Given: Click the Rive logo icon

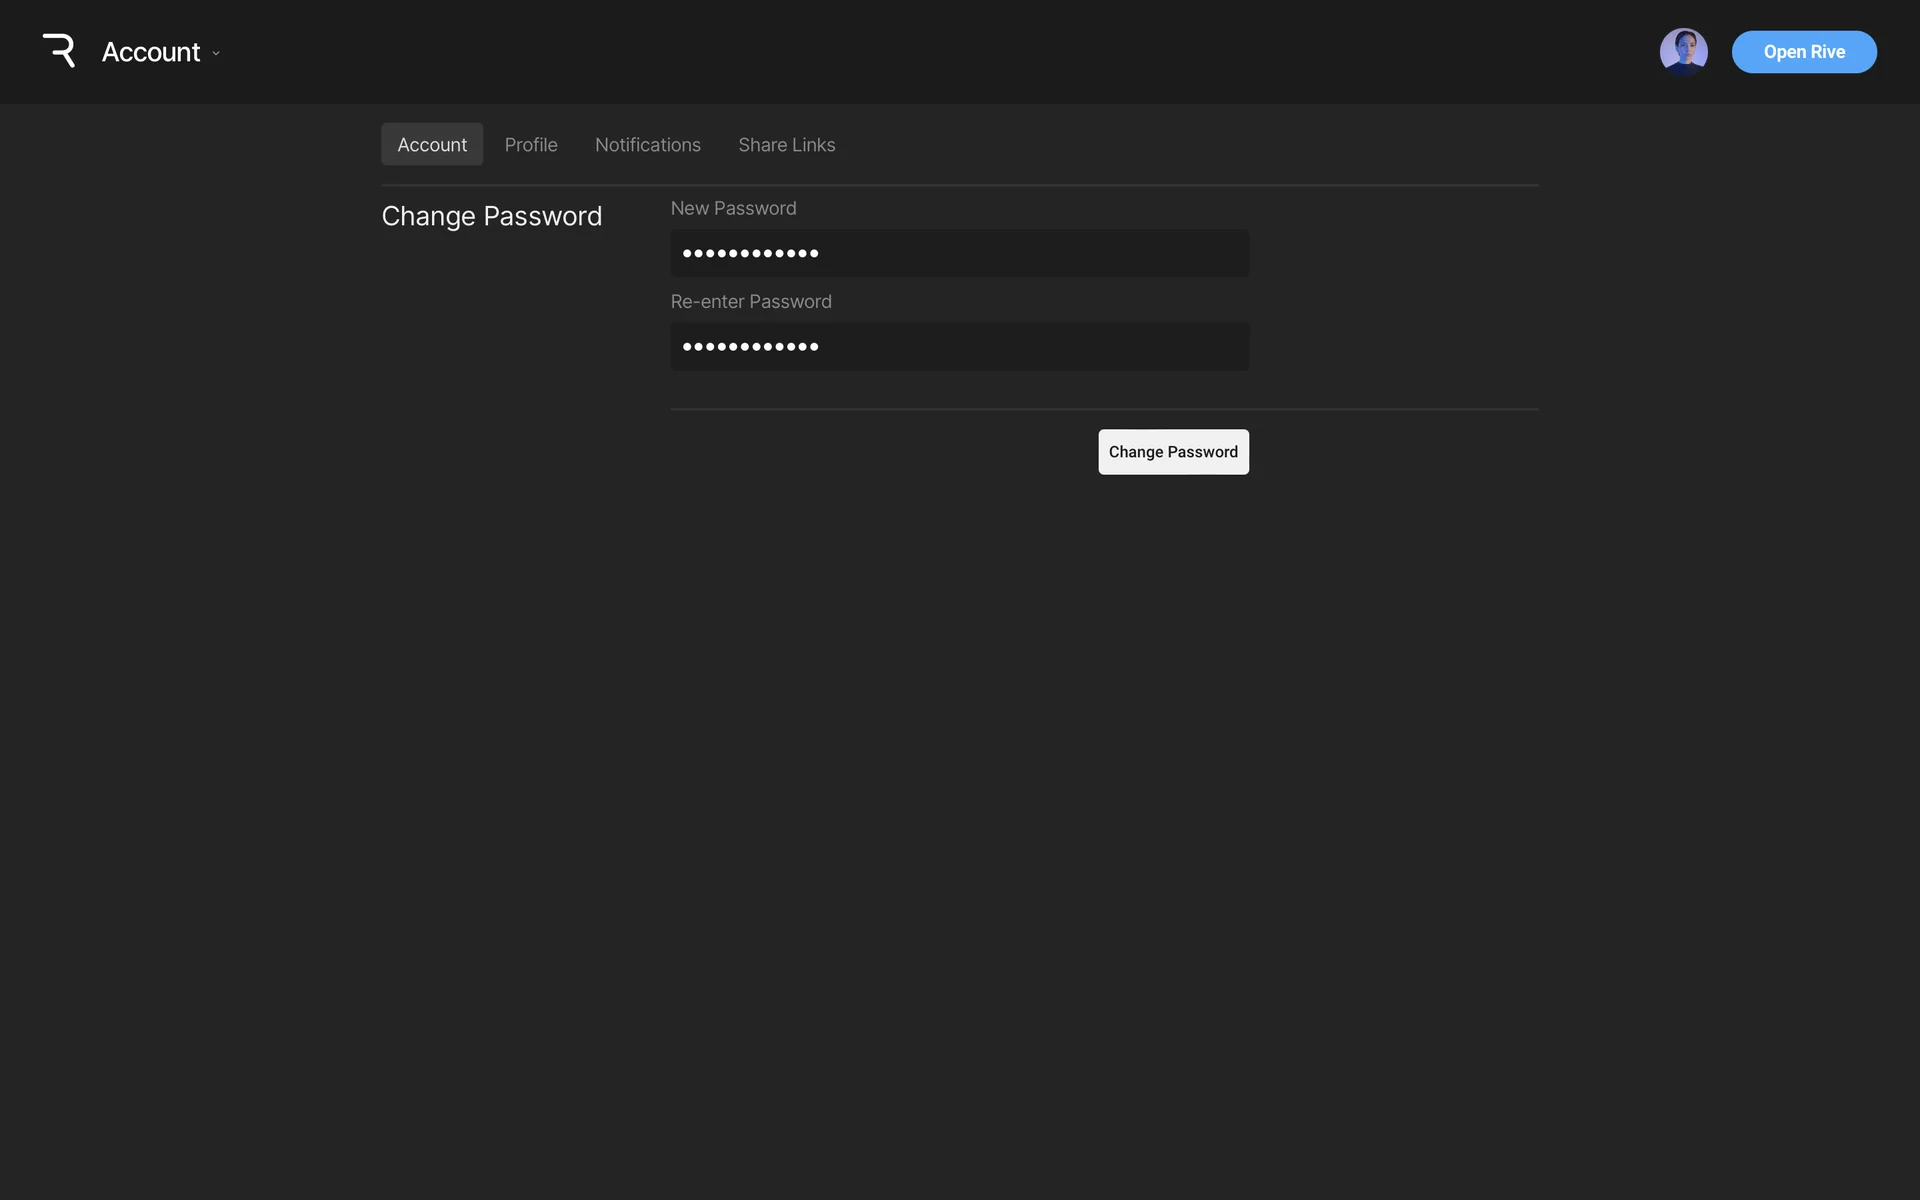Looking at the screenshot, I should (x=59, y=51).
